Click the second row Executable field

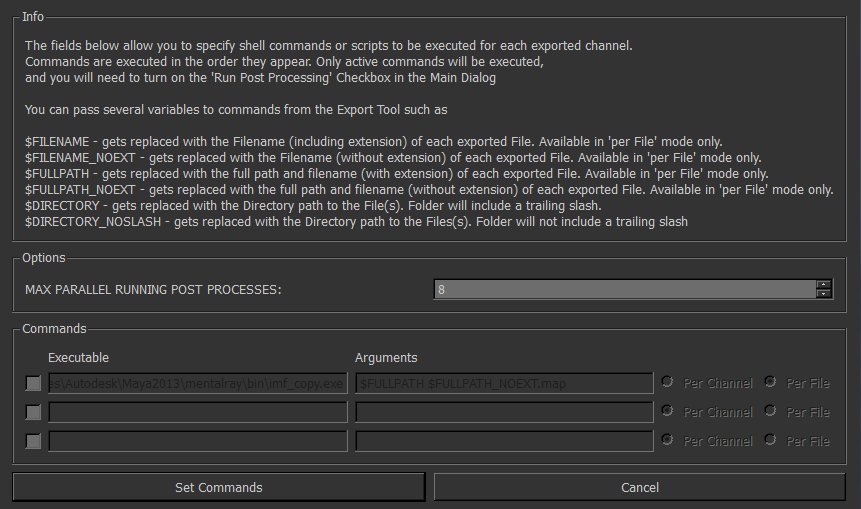pyautogui.click(x=197, y=412)
